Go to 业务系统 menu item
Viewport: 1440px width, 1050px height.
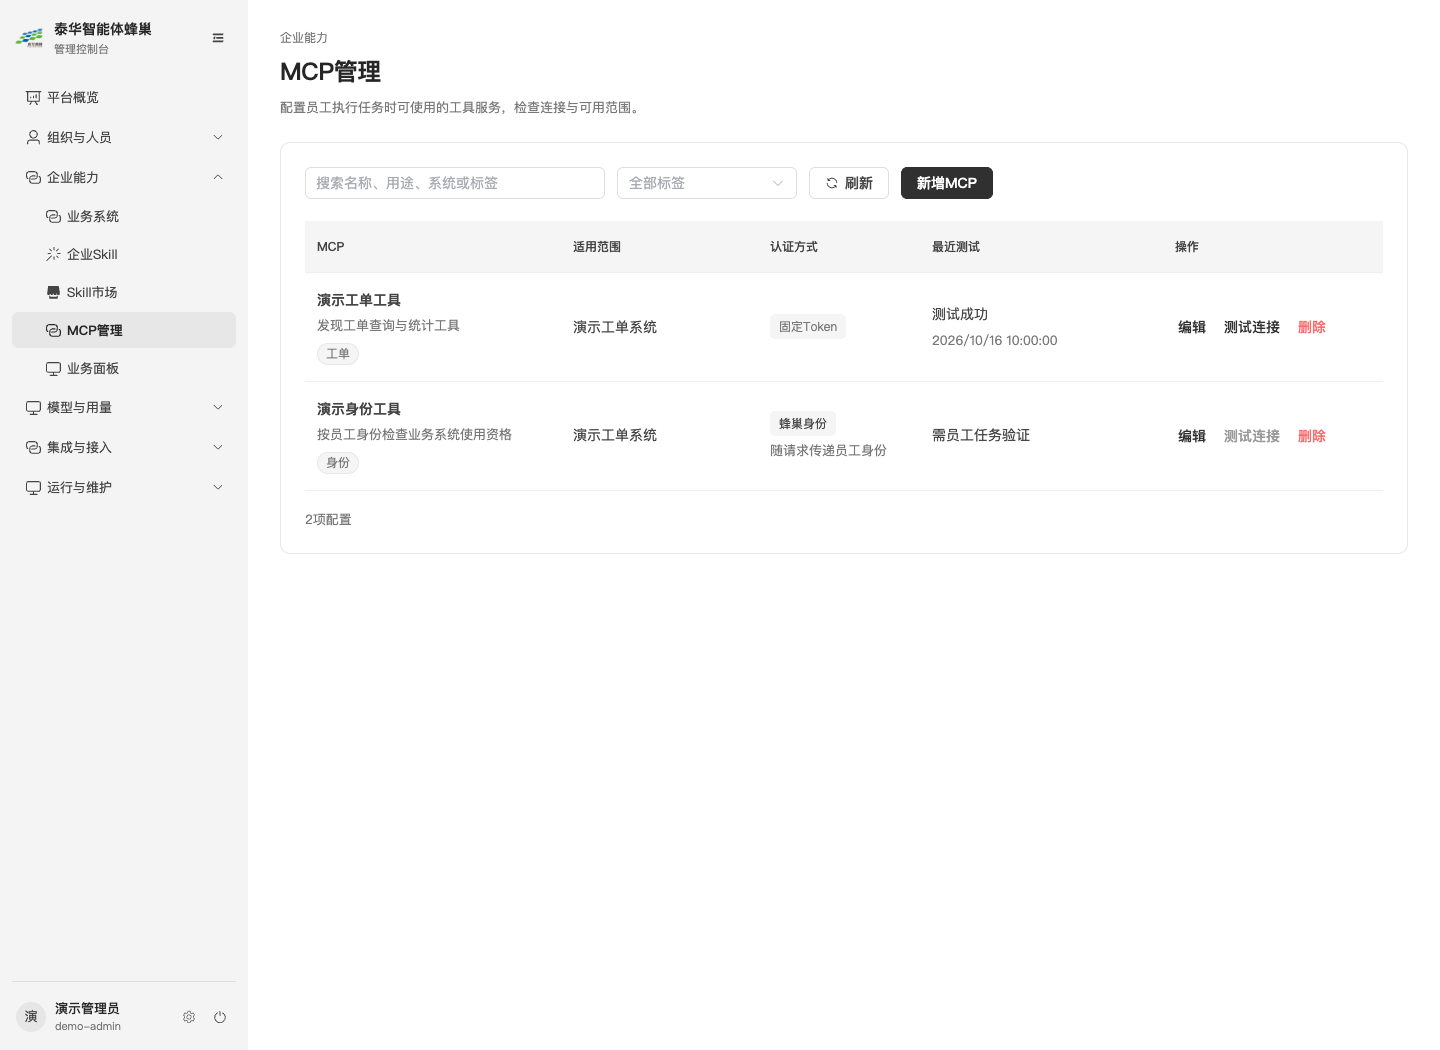click(x=124, y=216)
